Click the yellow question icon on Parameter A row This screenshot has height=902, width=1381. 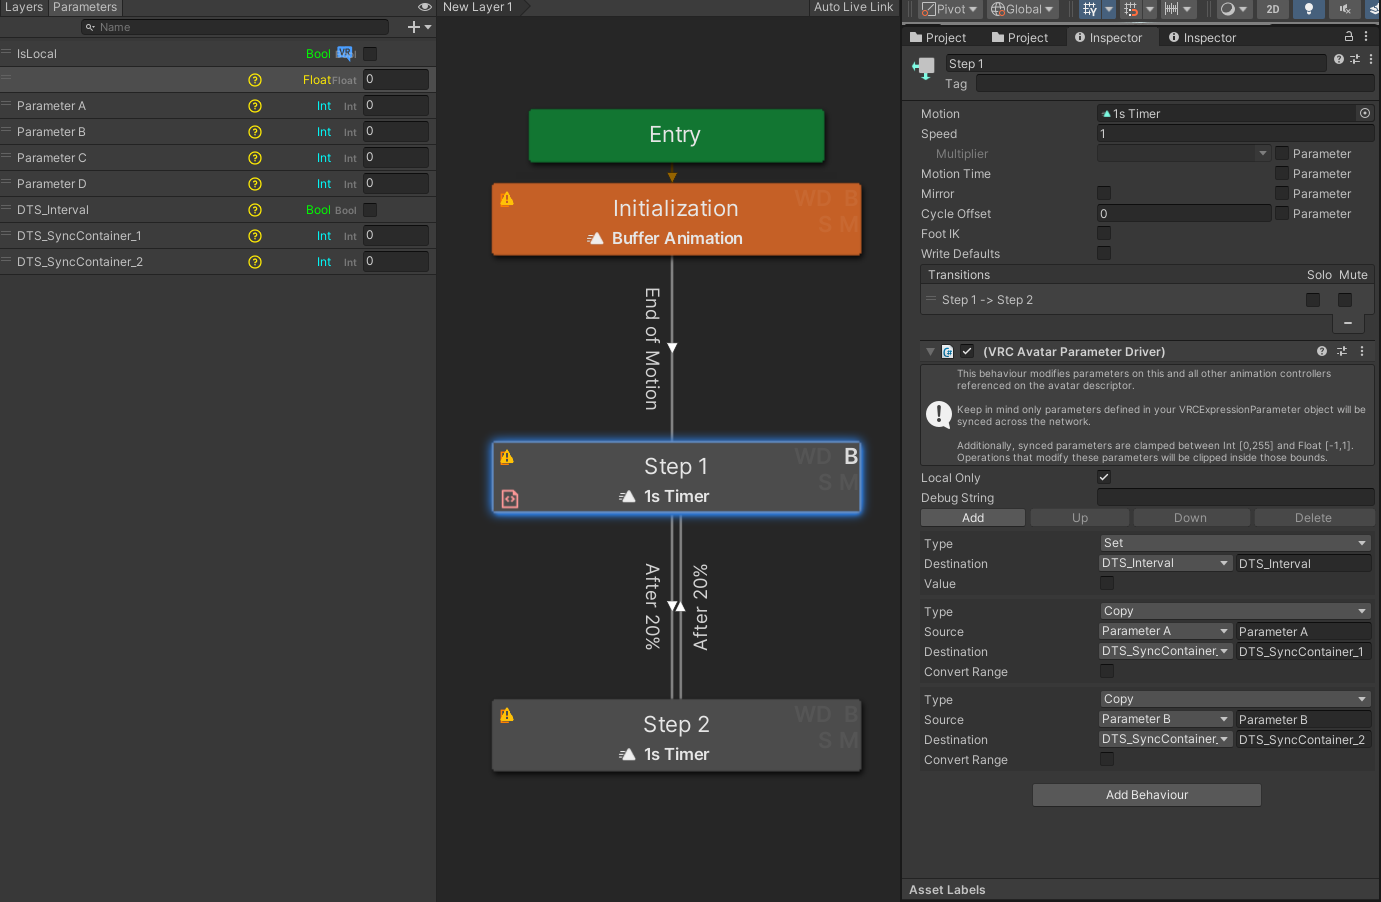coord(255,106)
